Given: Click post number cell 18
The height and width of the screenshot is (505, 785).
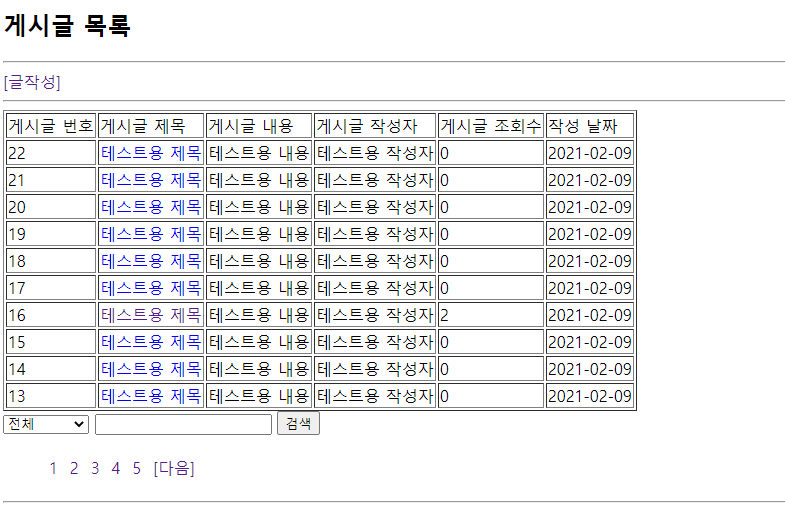Looking at the screenshot, I should click(x=51, y=261).
